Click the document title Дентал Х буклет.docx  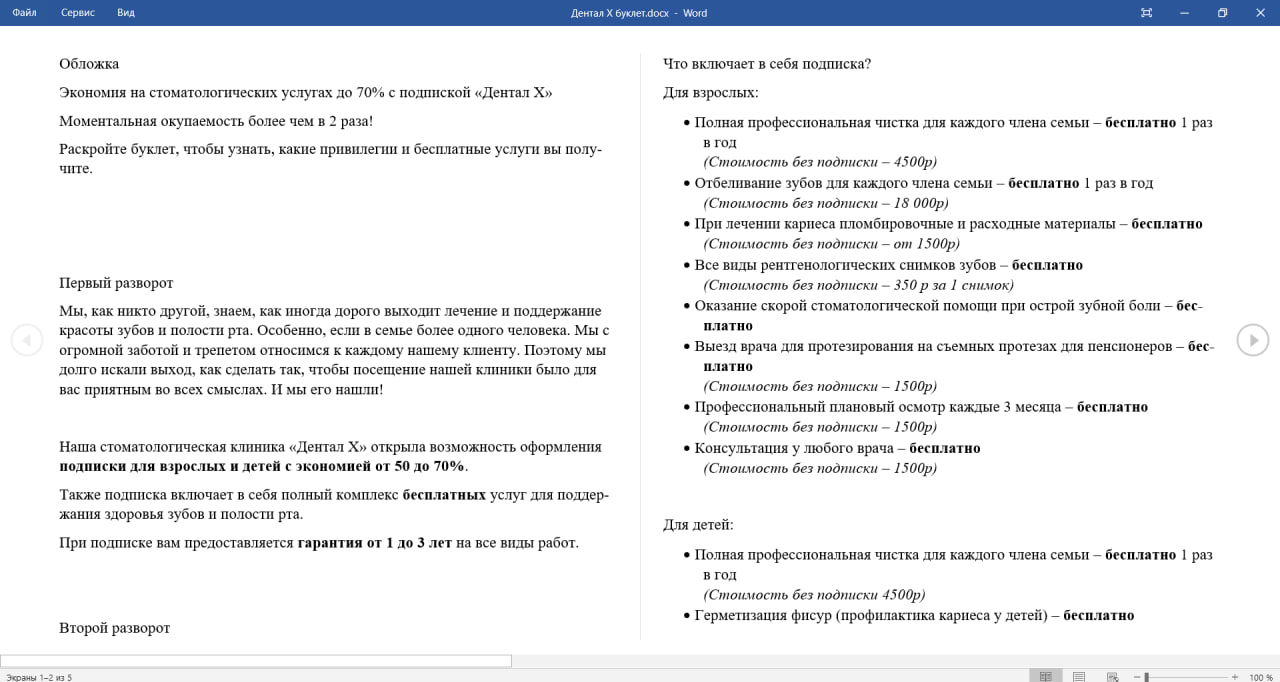tap(619, 13)
